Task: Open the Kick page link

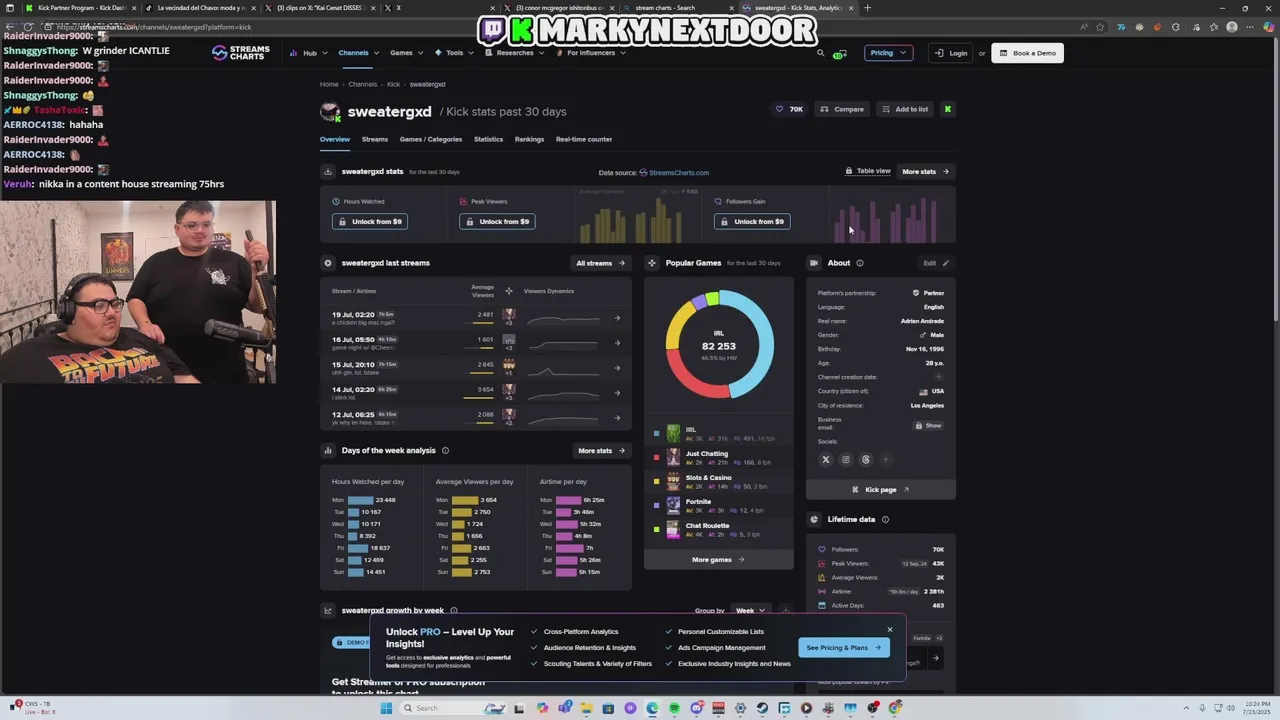Action: tap(881, 490)
